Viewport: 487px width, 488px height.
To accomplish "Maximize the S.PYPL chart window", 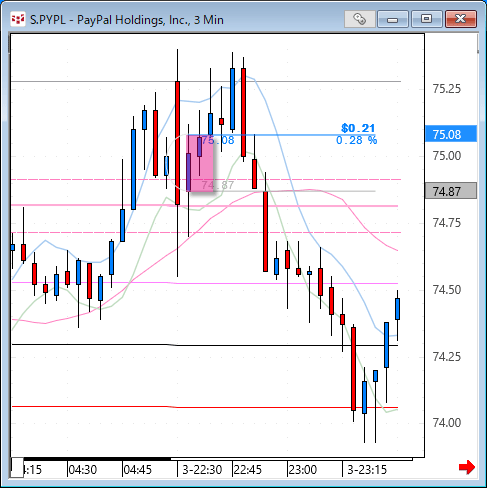I will (426, 19).
